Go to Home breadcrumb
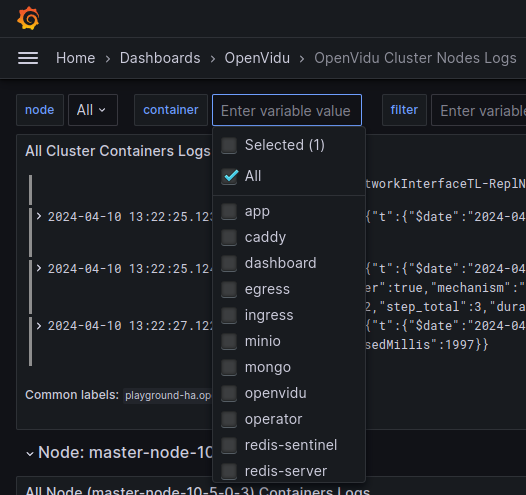The width and height of the screenshot is (526, 495). (75, 58)
